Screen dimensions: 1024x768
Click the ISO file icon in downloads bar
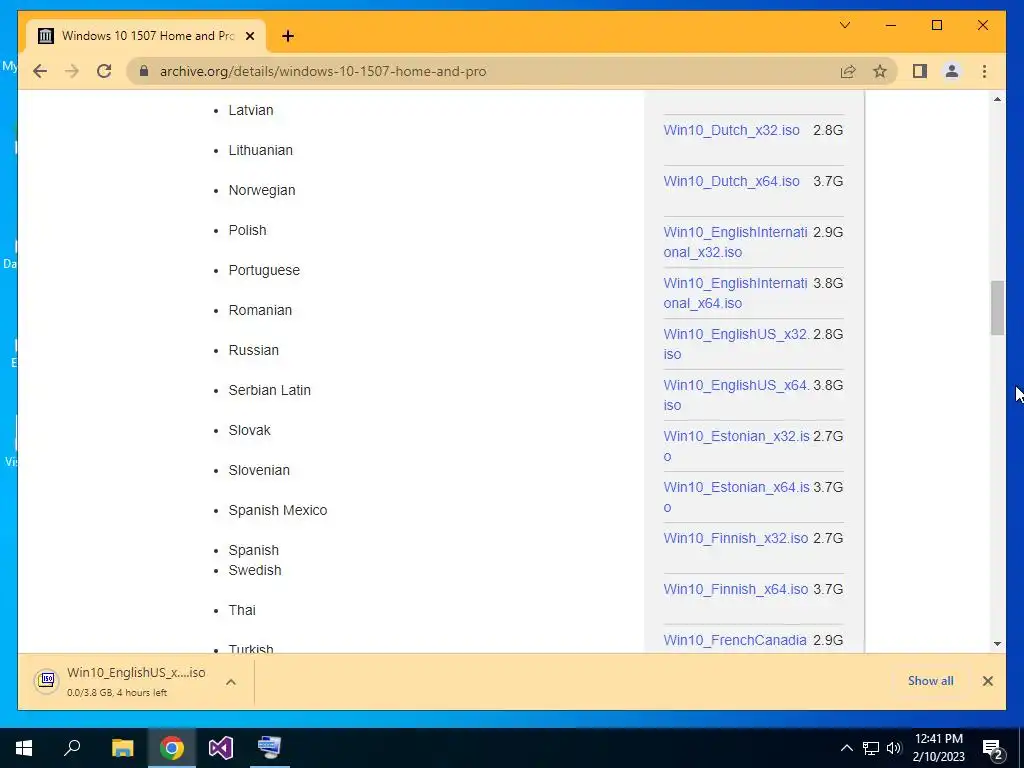pyautogui.click(x=47, y=680)
